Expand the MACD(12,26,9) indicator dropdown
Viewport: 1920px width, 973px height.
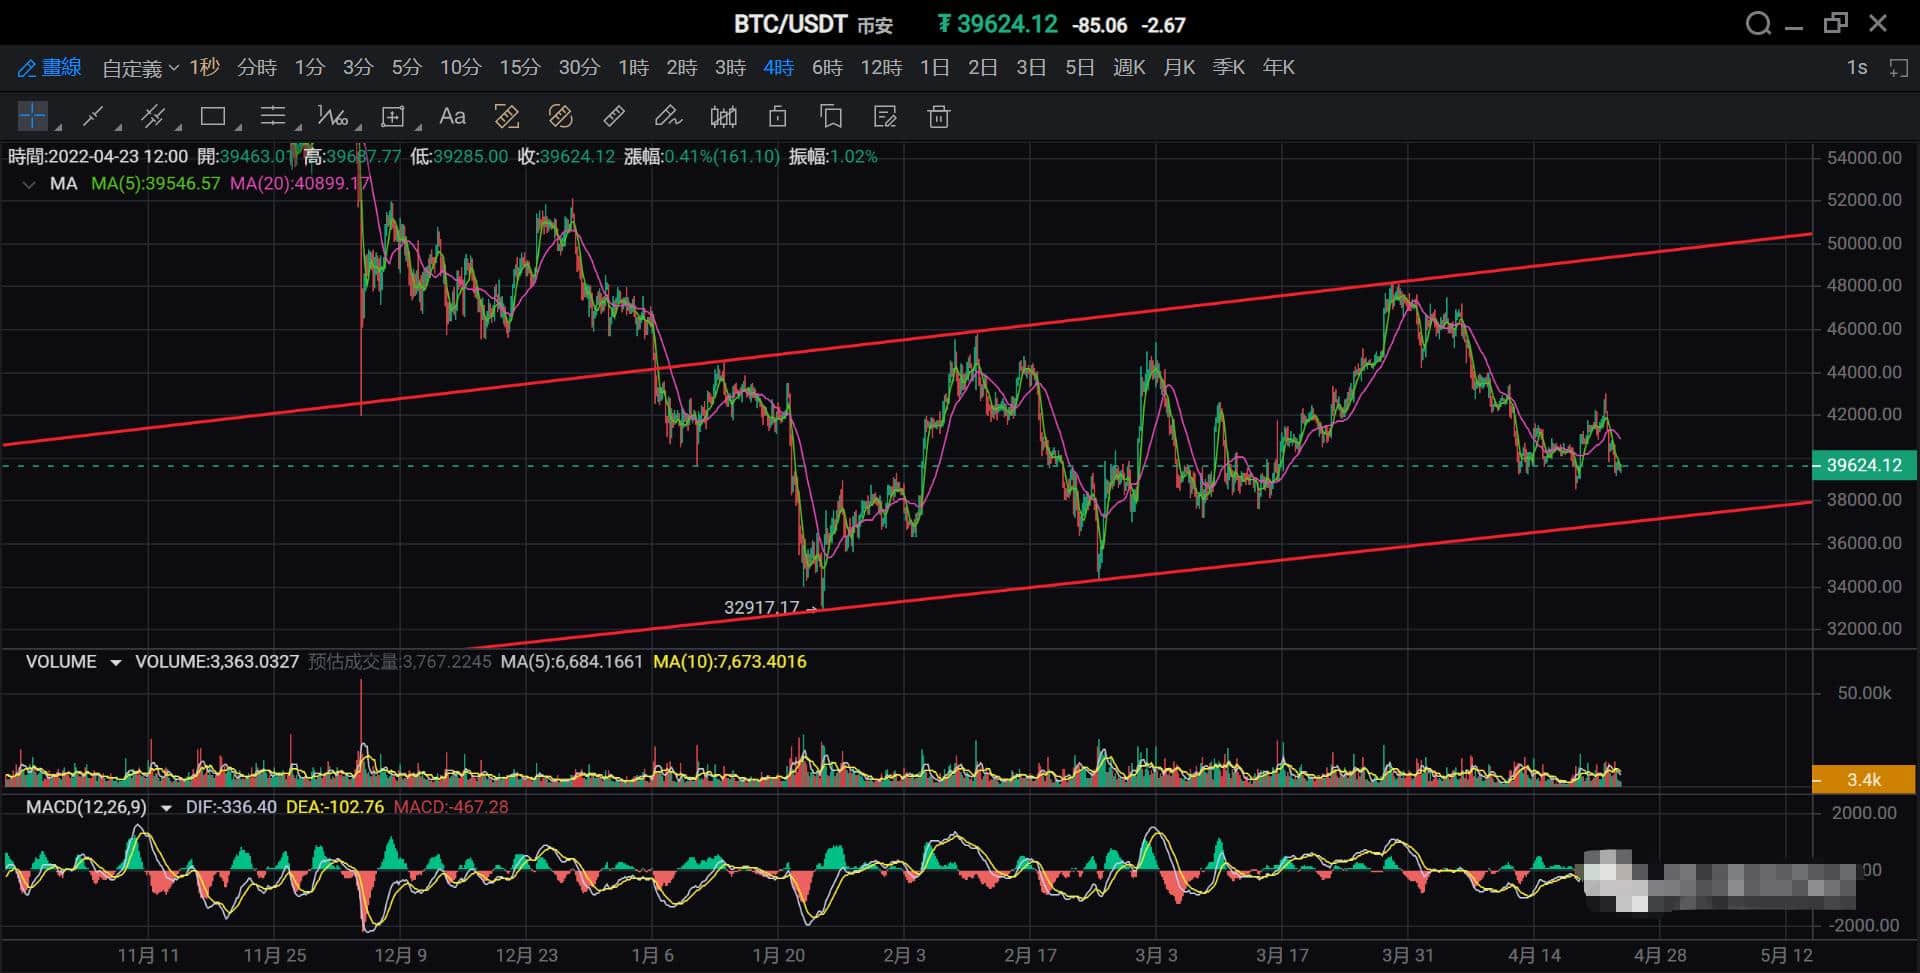coord(166,808)
